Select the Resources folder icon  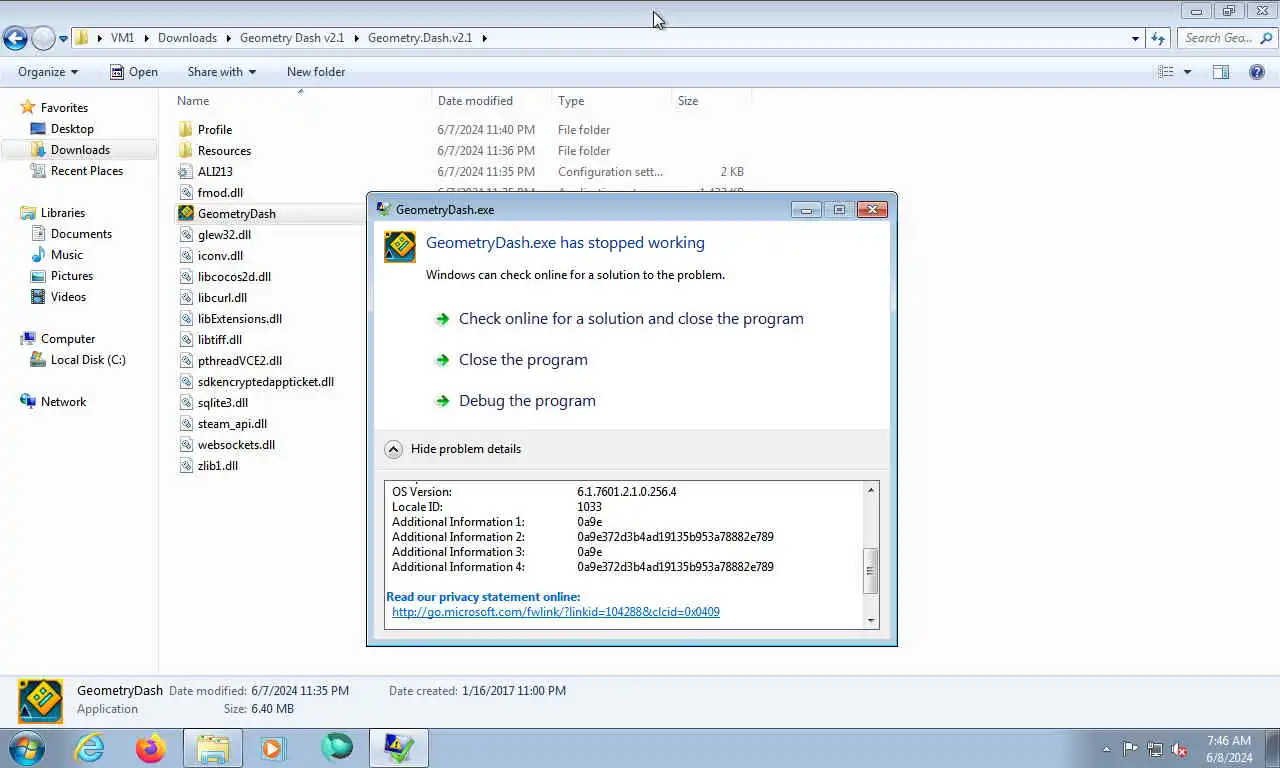pyautogui.click(x=185, y=151)
